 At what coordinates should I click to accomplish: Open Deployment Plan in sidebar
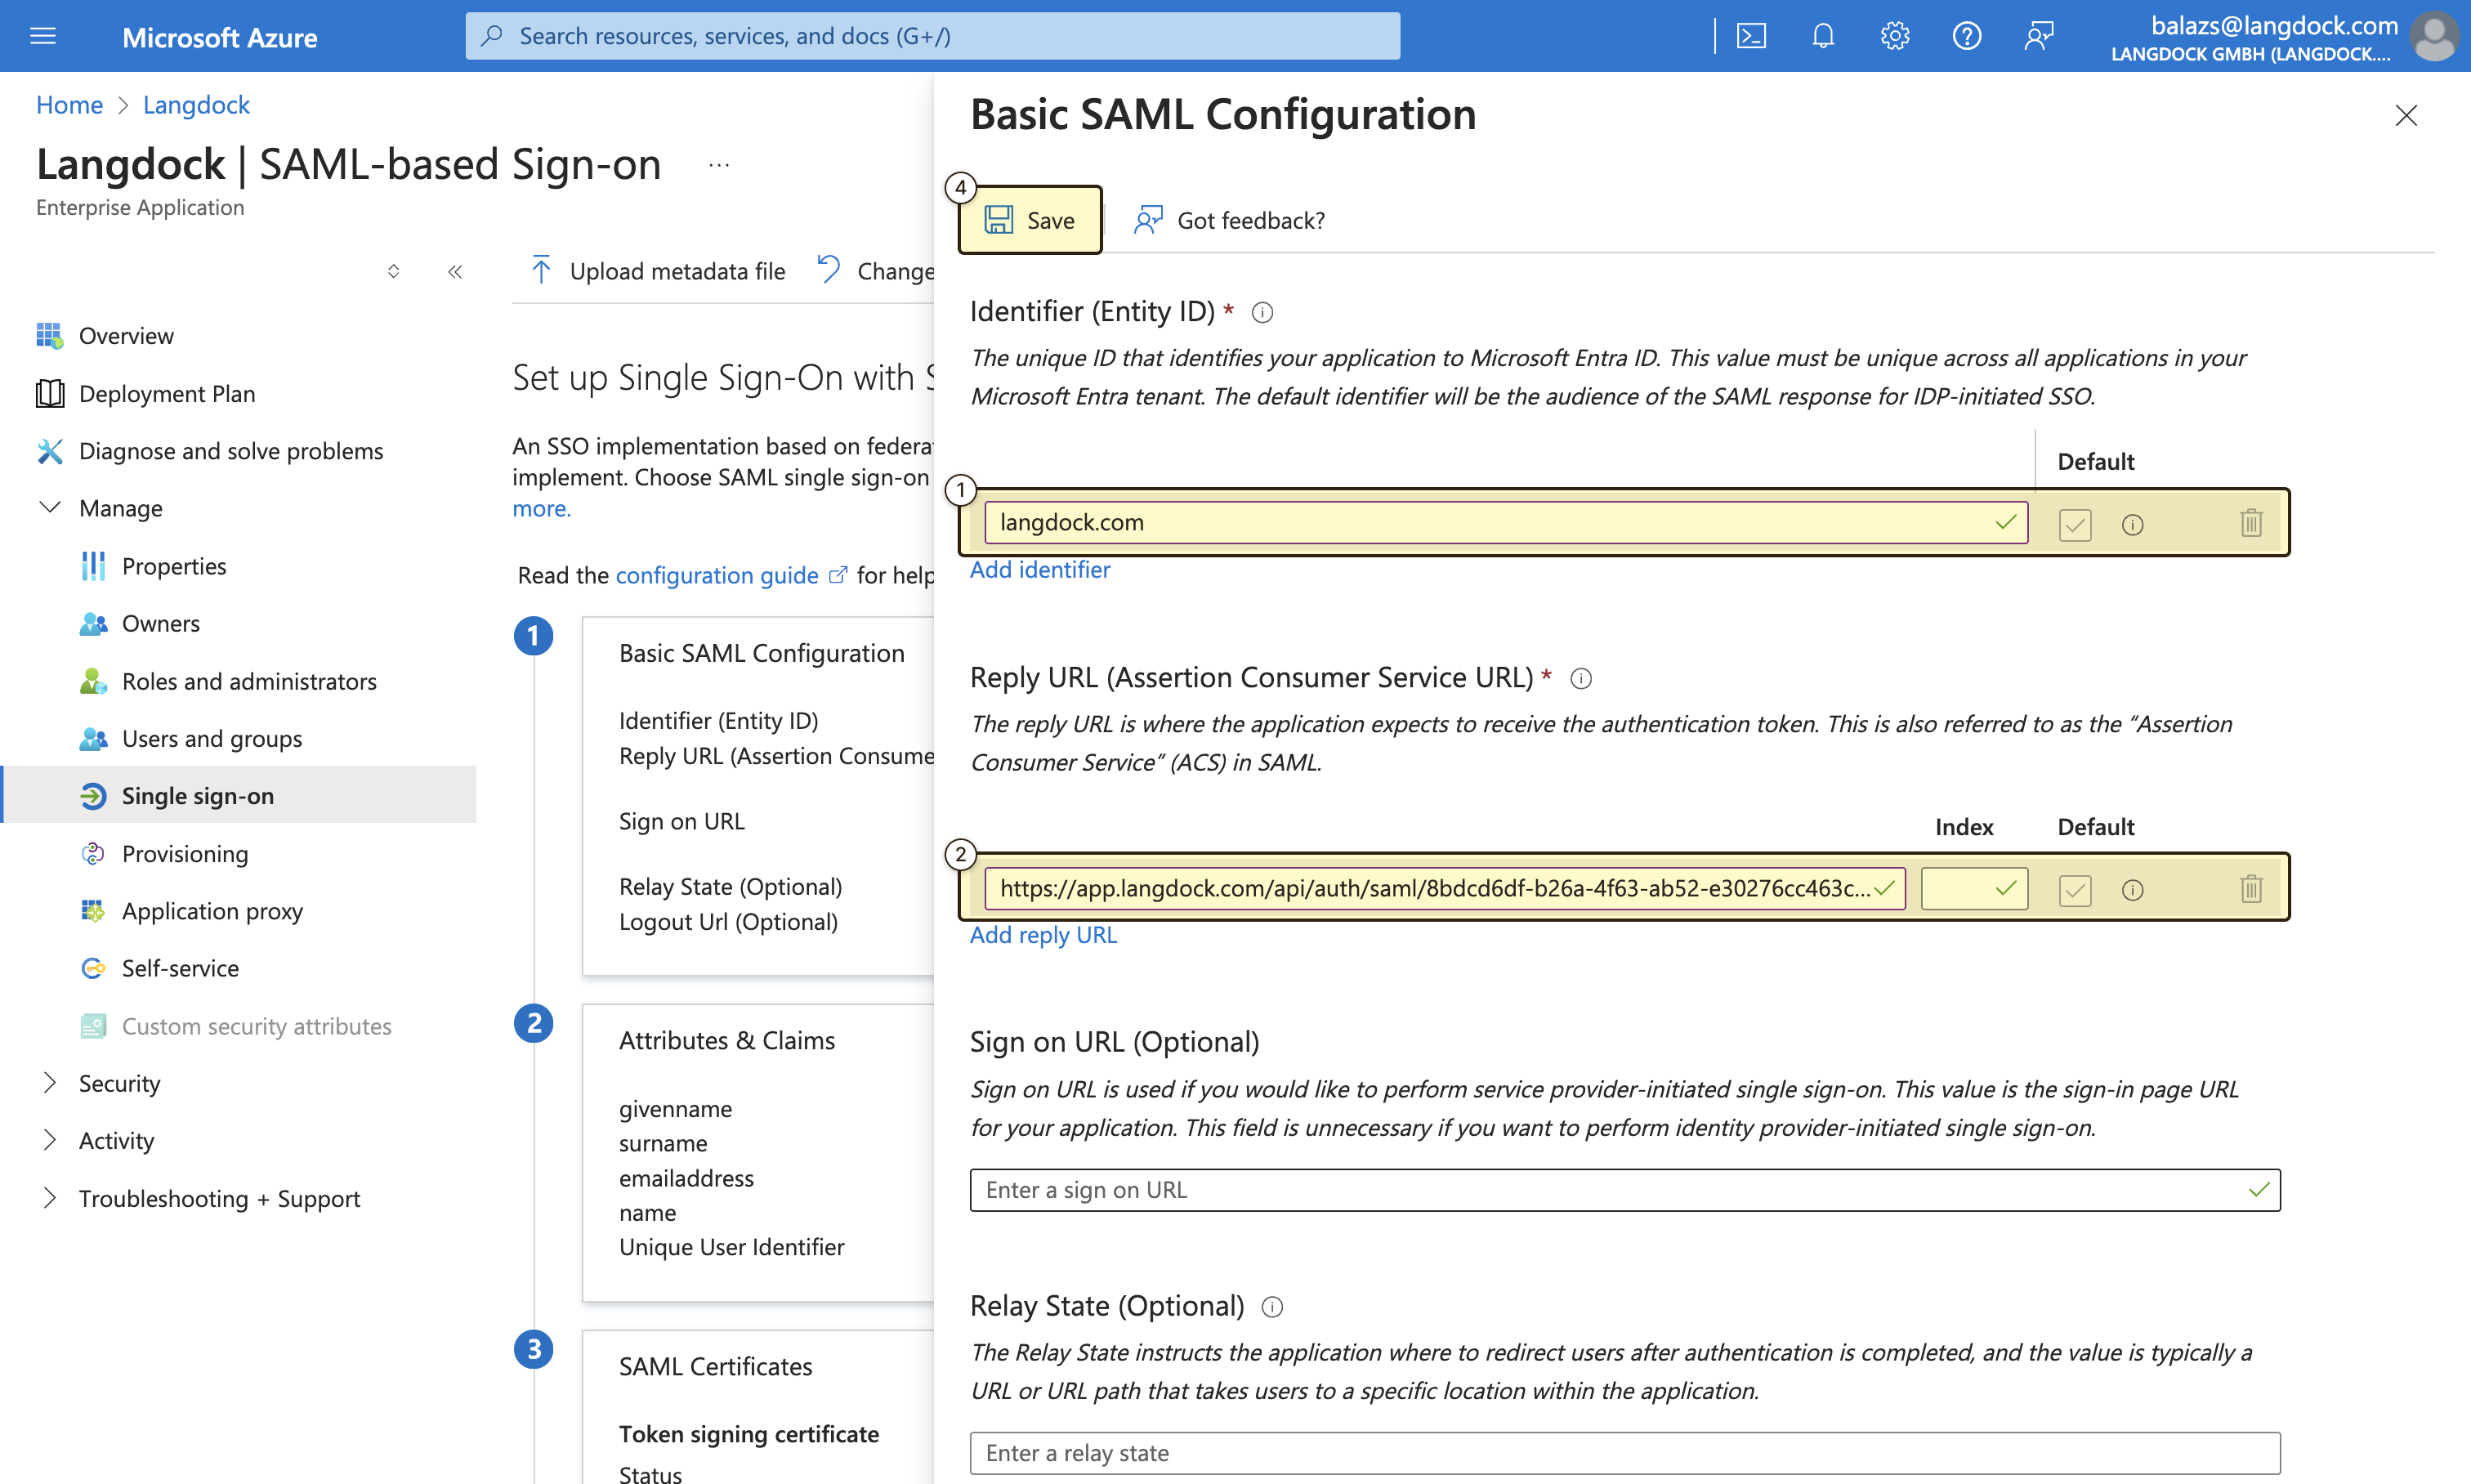[145, 394]
